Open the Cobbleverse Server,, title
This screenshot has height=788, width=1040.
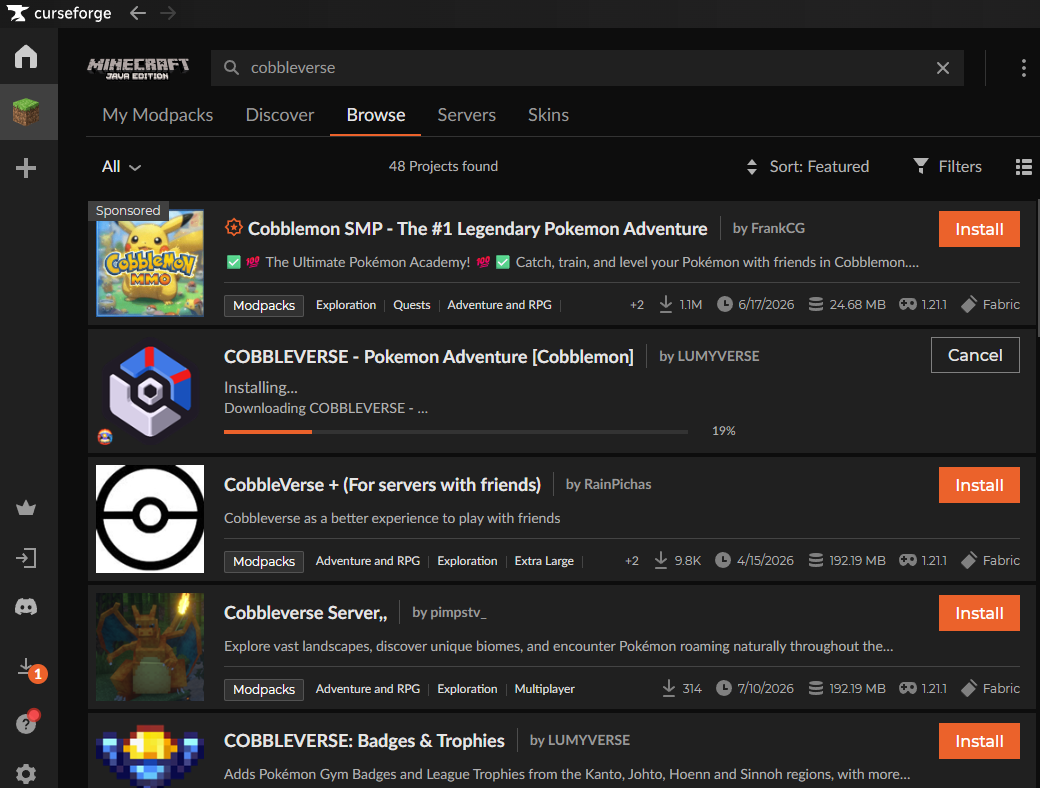coord(306,613)
